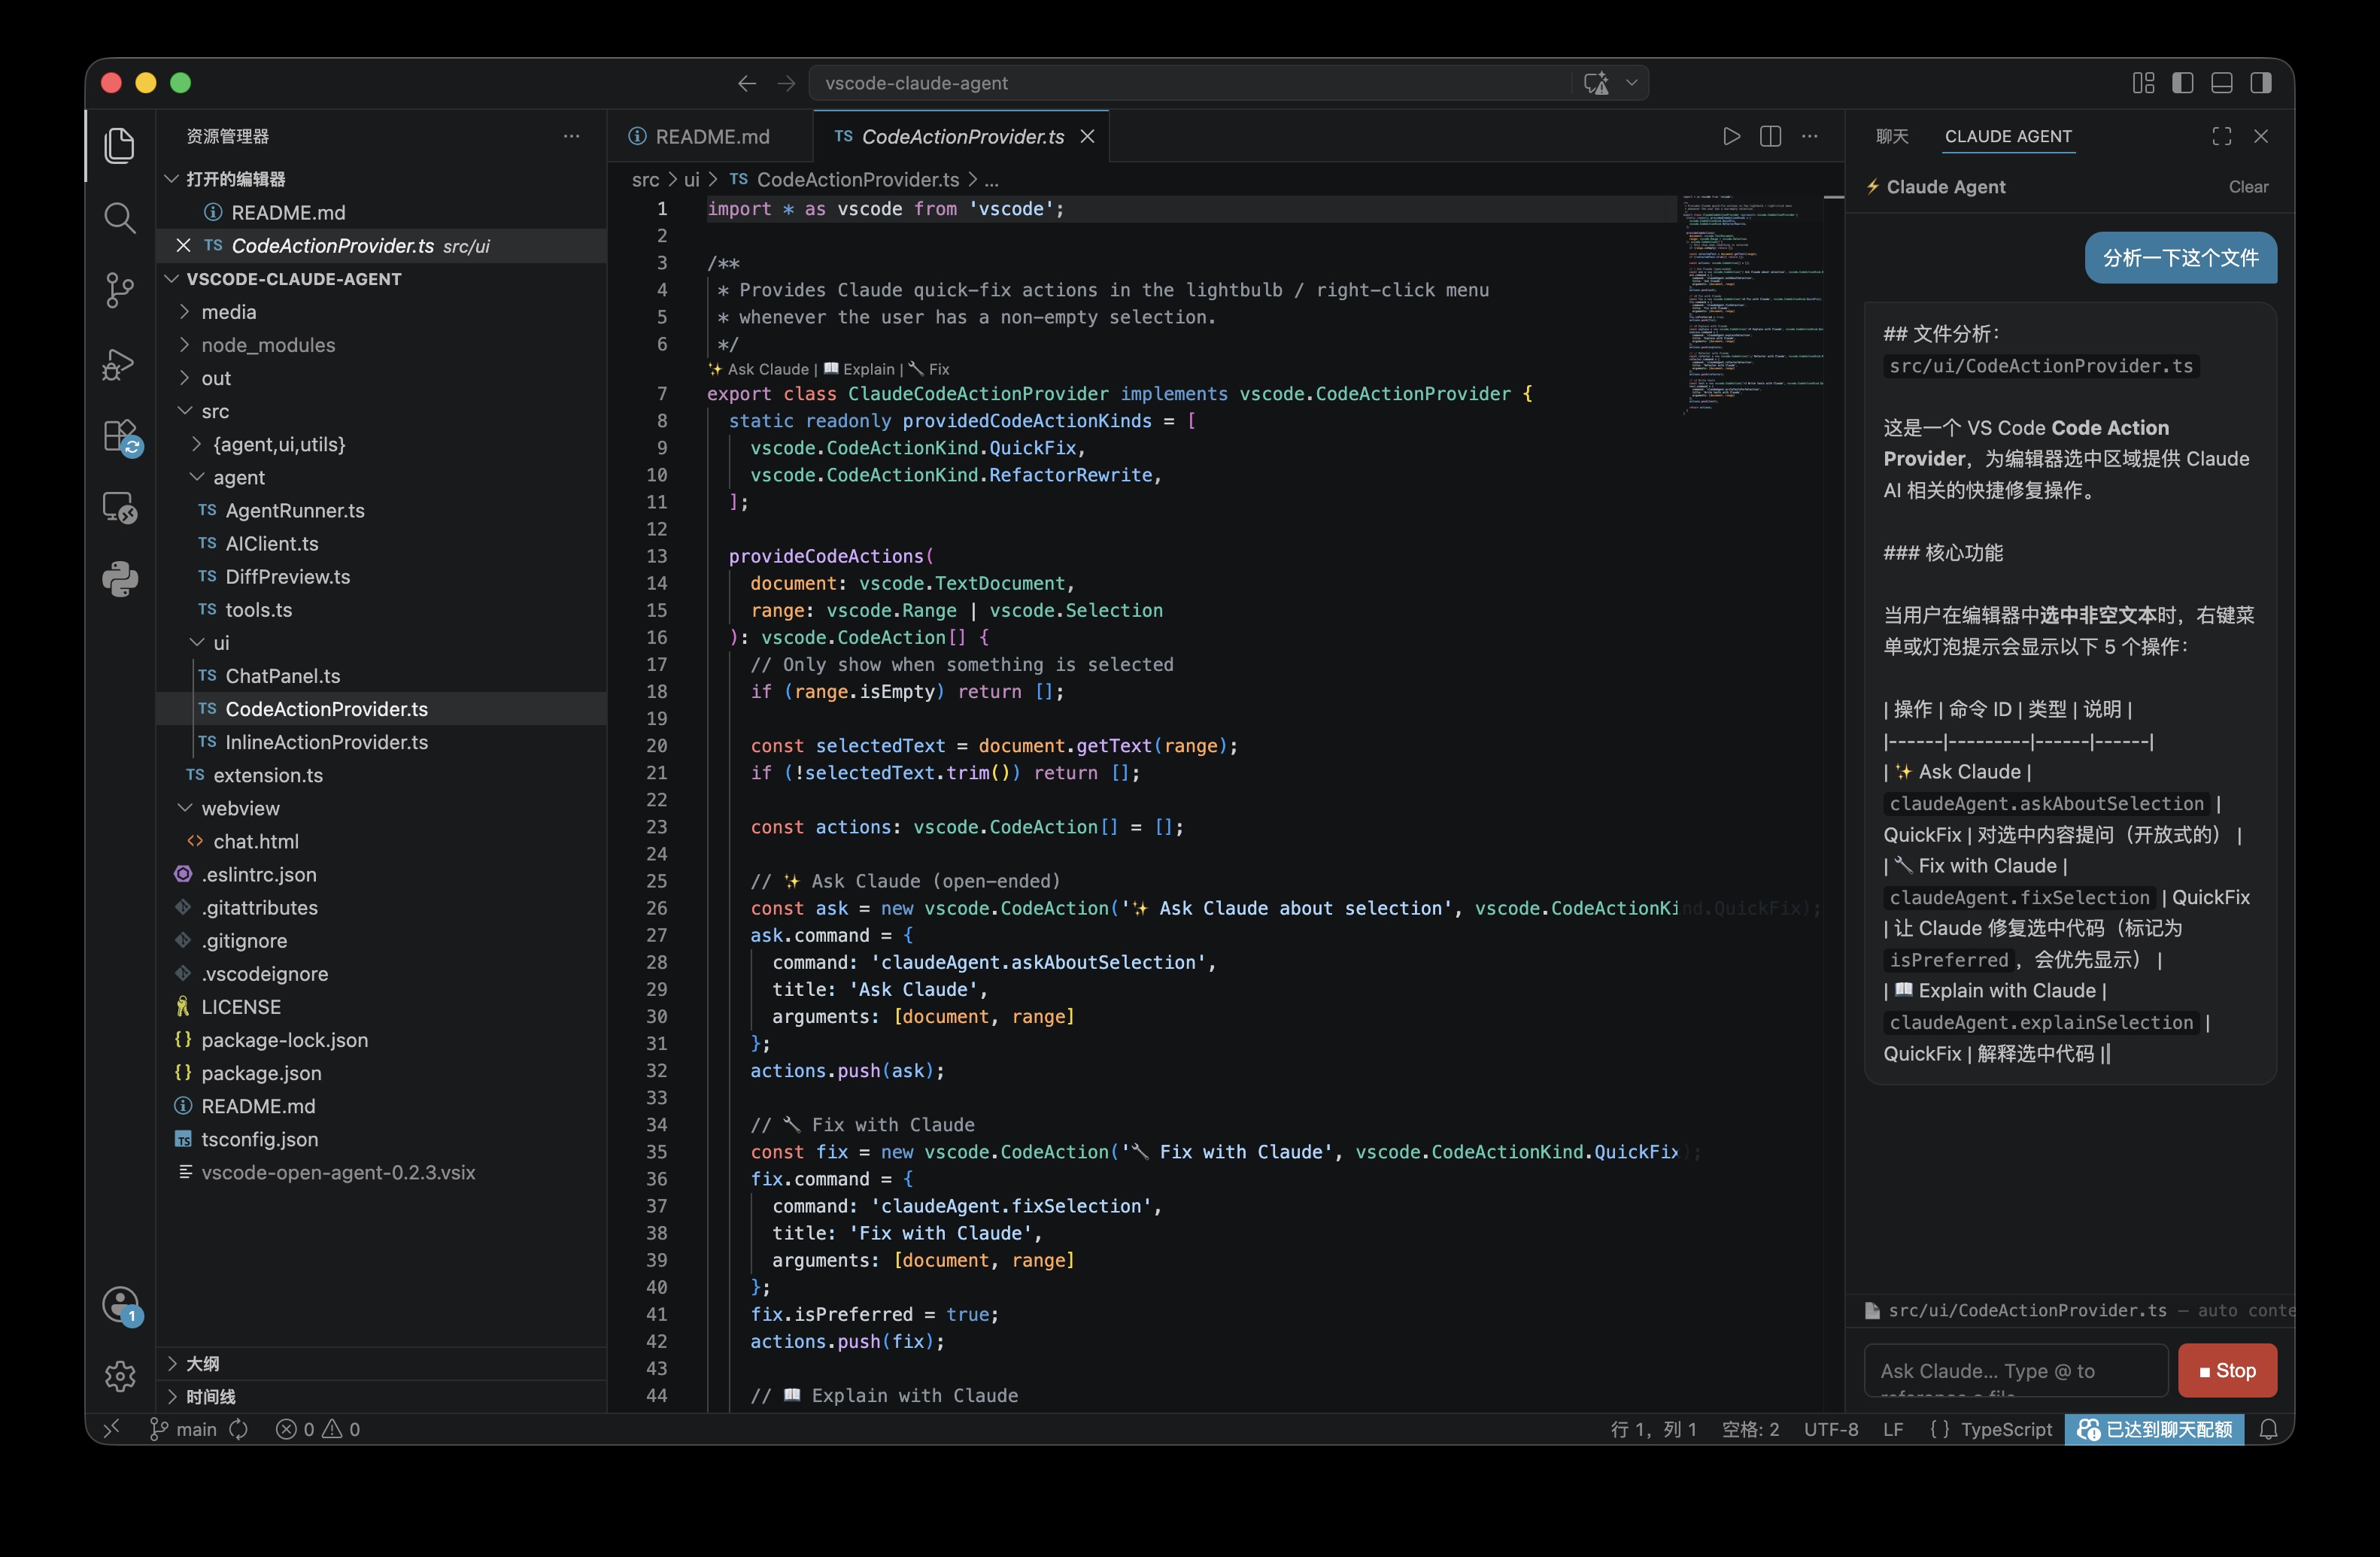The width and height of the screenshot is (2380, 1557).
Task: Change the LF end-of-line sequence
Action: (x=1893, y=1429)
